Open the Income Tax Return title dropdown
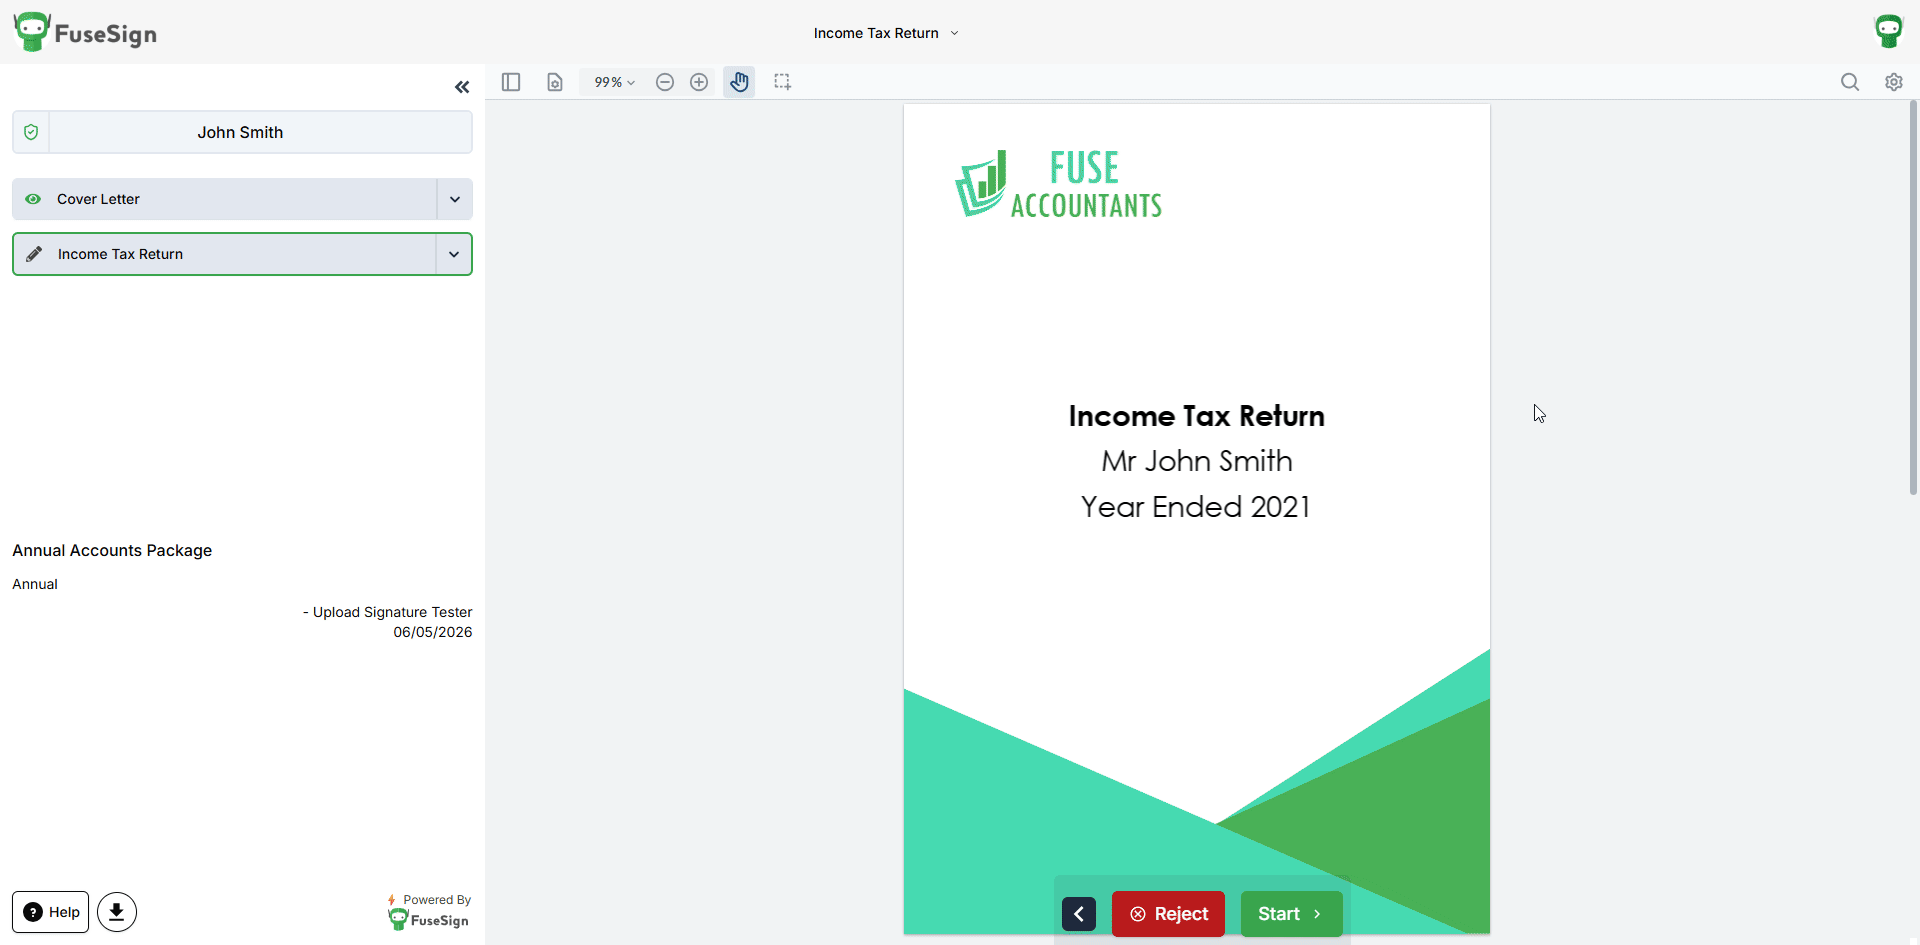 [x=886, y=33]
